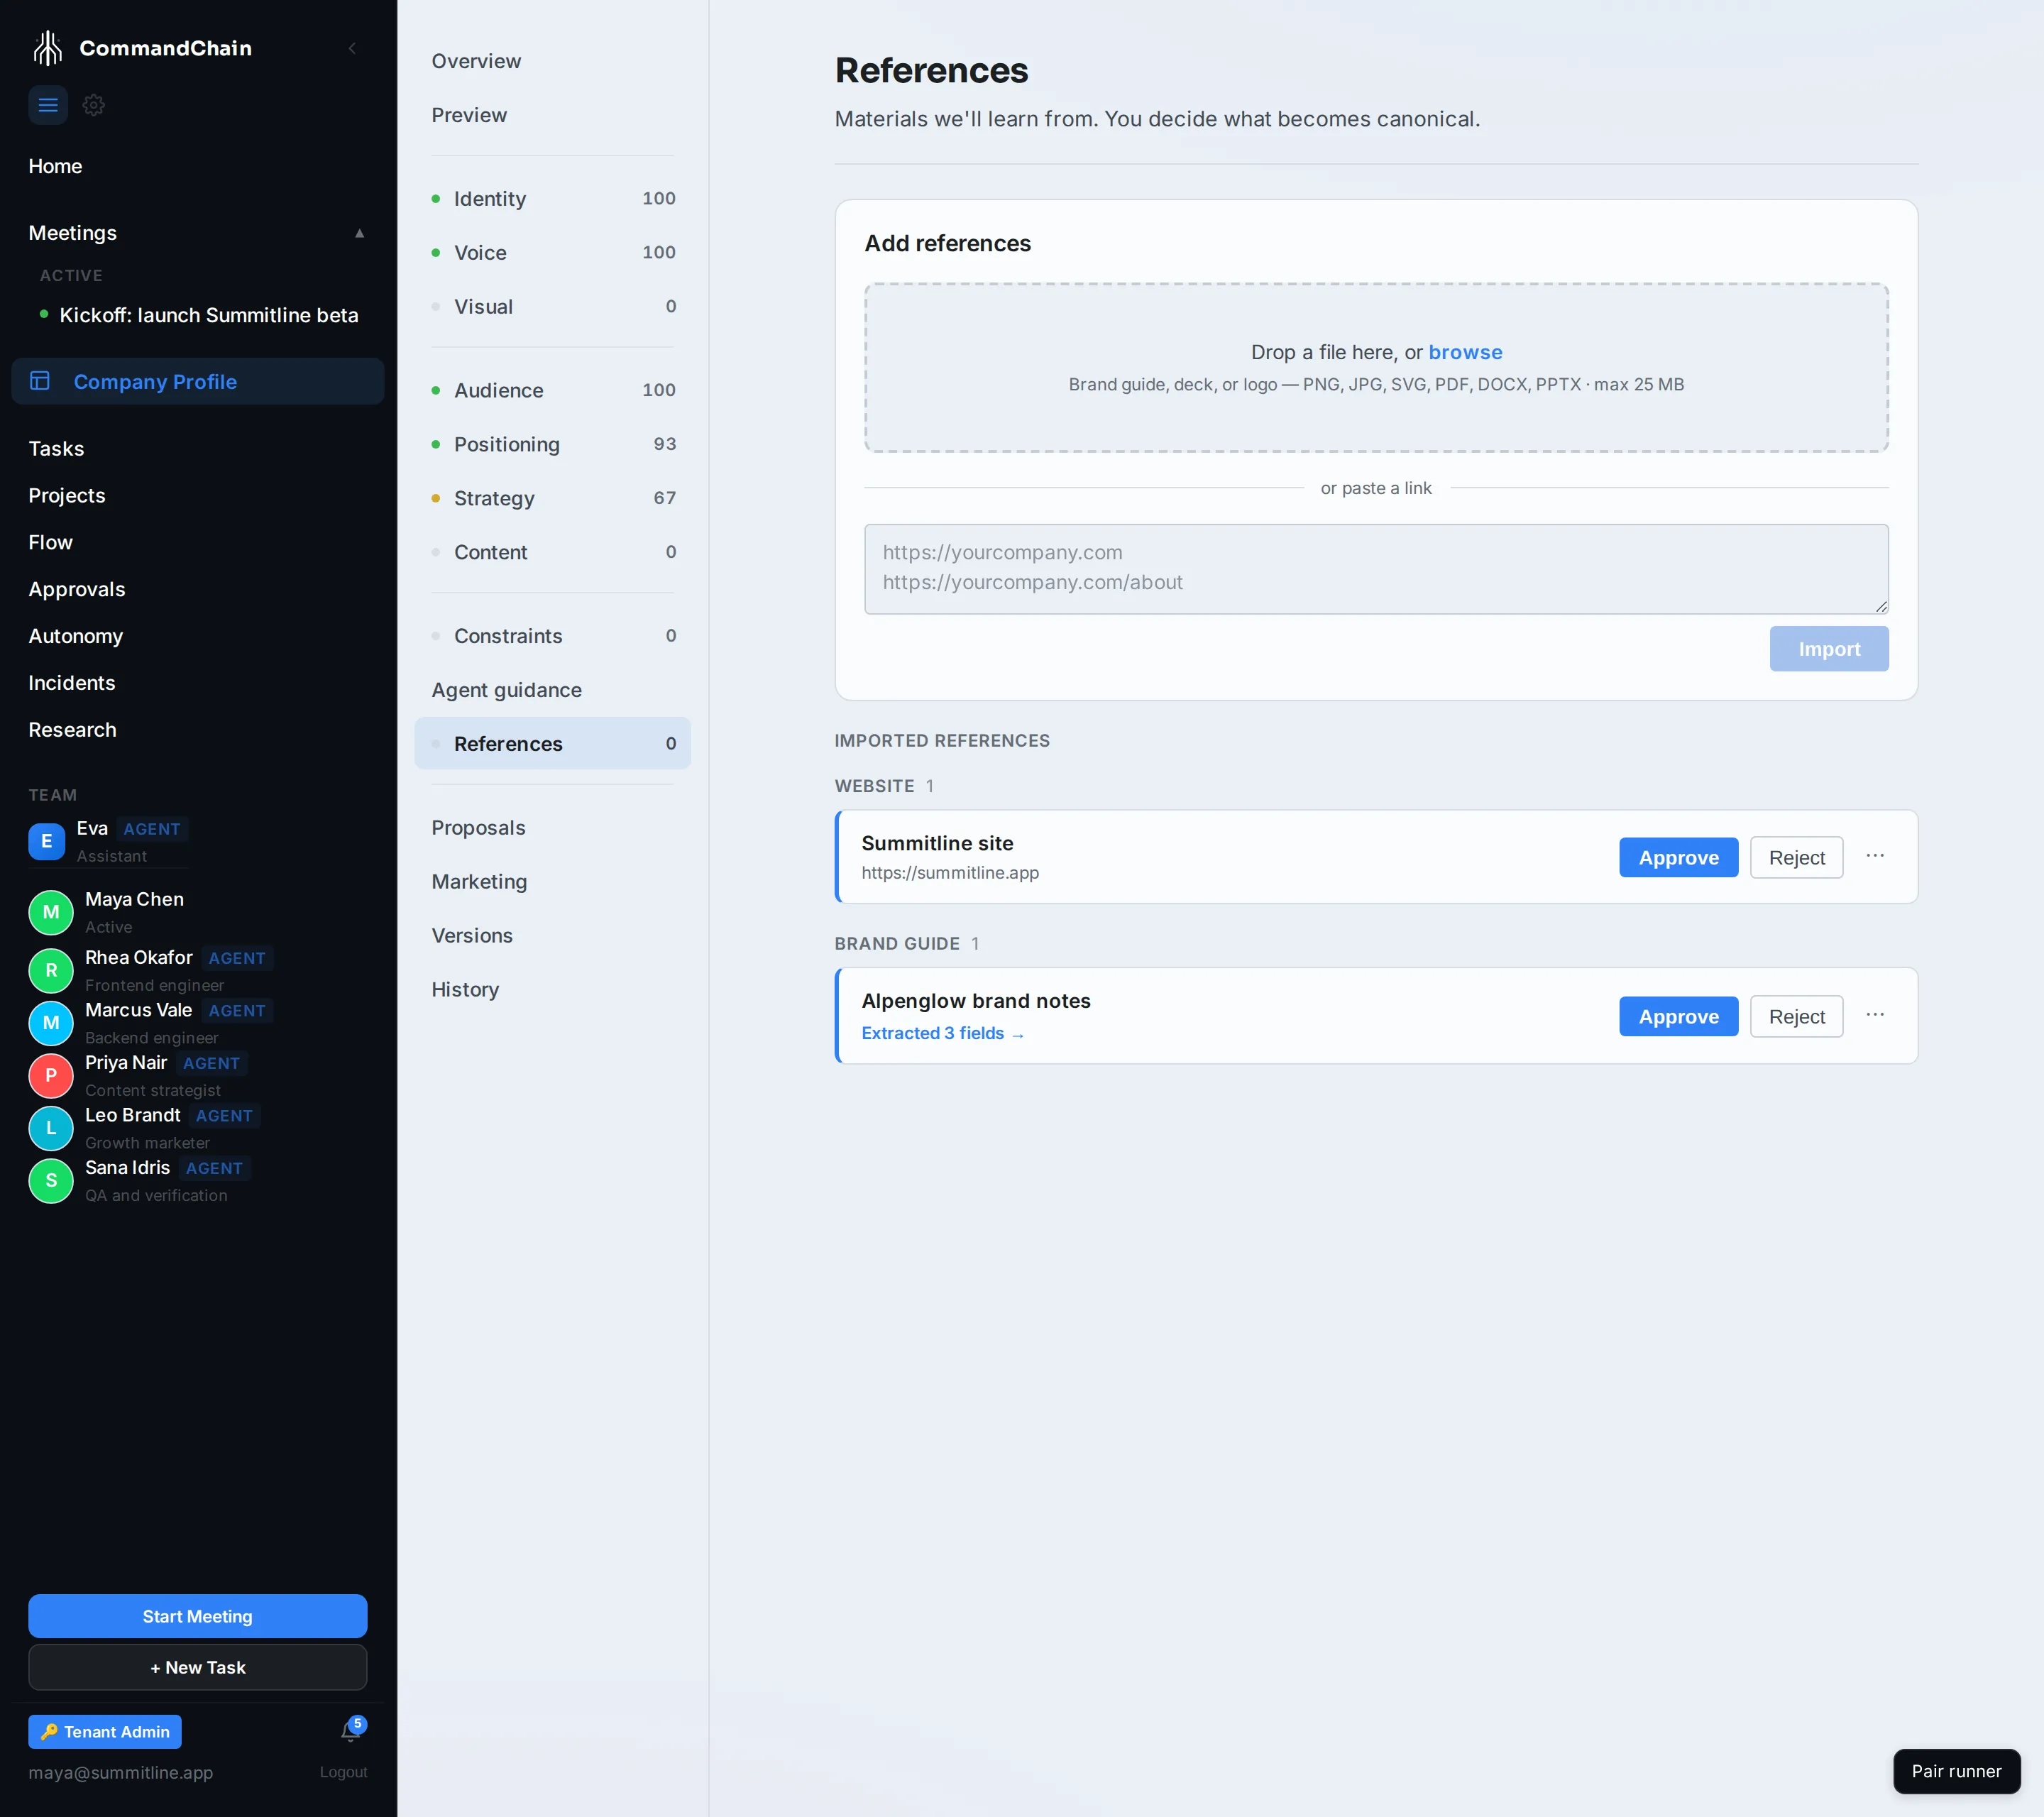The image size is (2044, 1817).
Task: Open the Pair runner widget
Action: click(x=1956, y=1771)
